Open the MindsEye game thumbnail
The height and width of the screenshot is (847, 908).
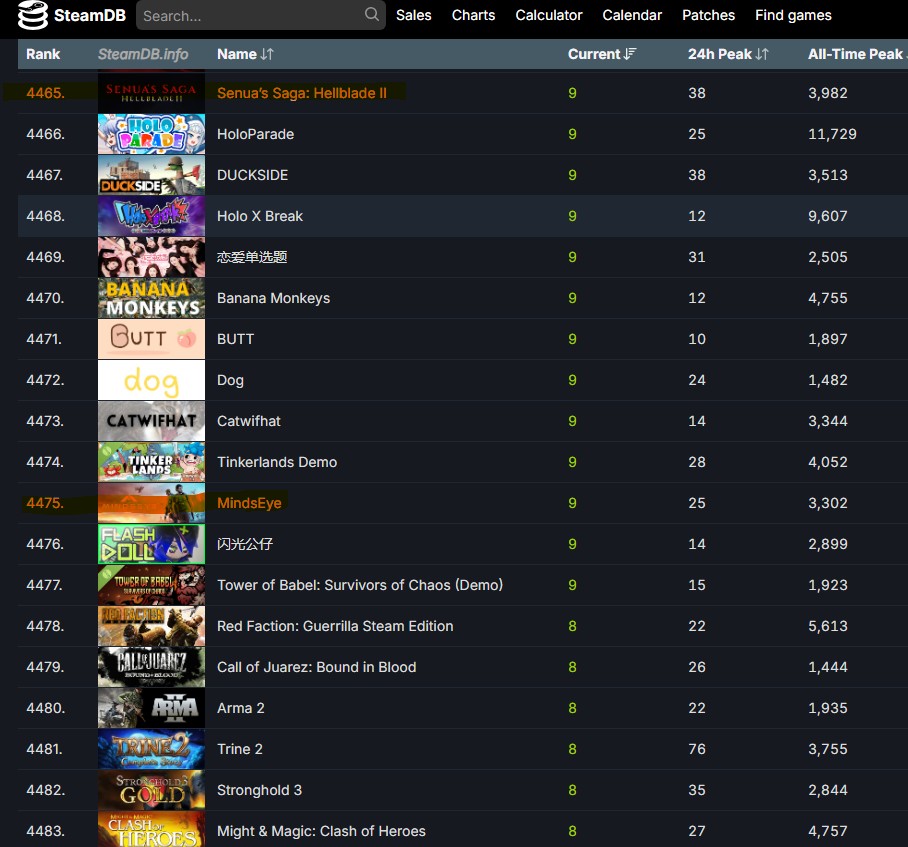point(151,503)
